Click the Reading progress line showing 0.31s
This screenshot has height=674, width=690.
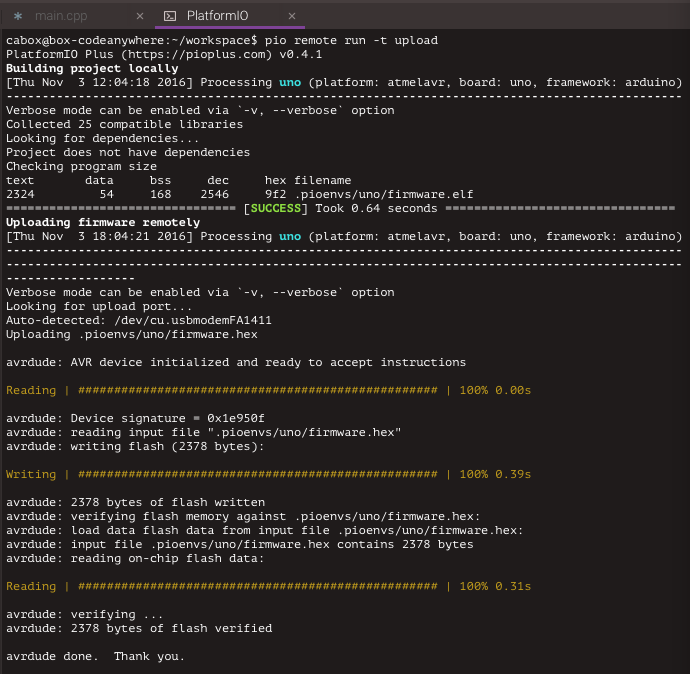pos(268,586)
